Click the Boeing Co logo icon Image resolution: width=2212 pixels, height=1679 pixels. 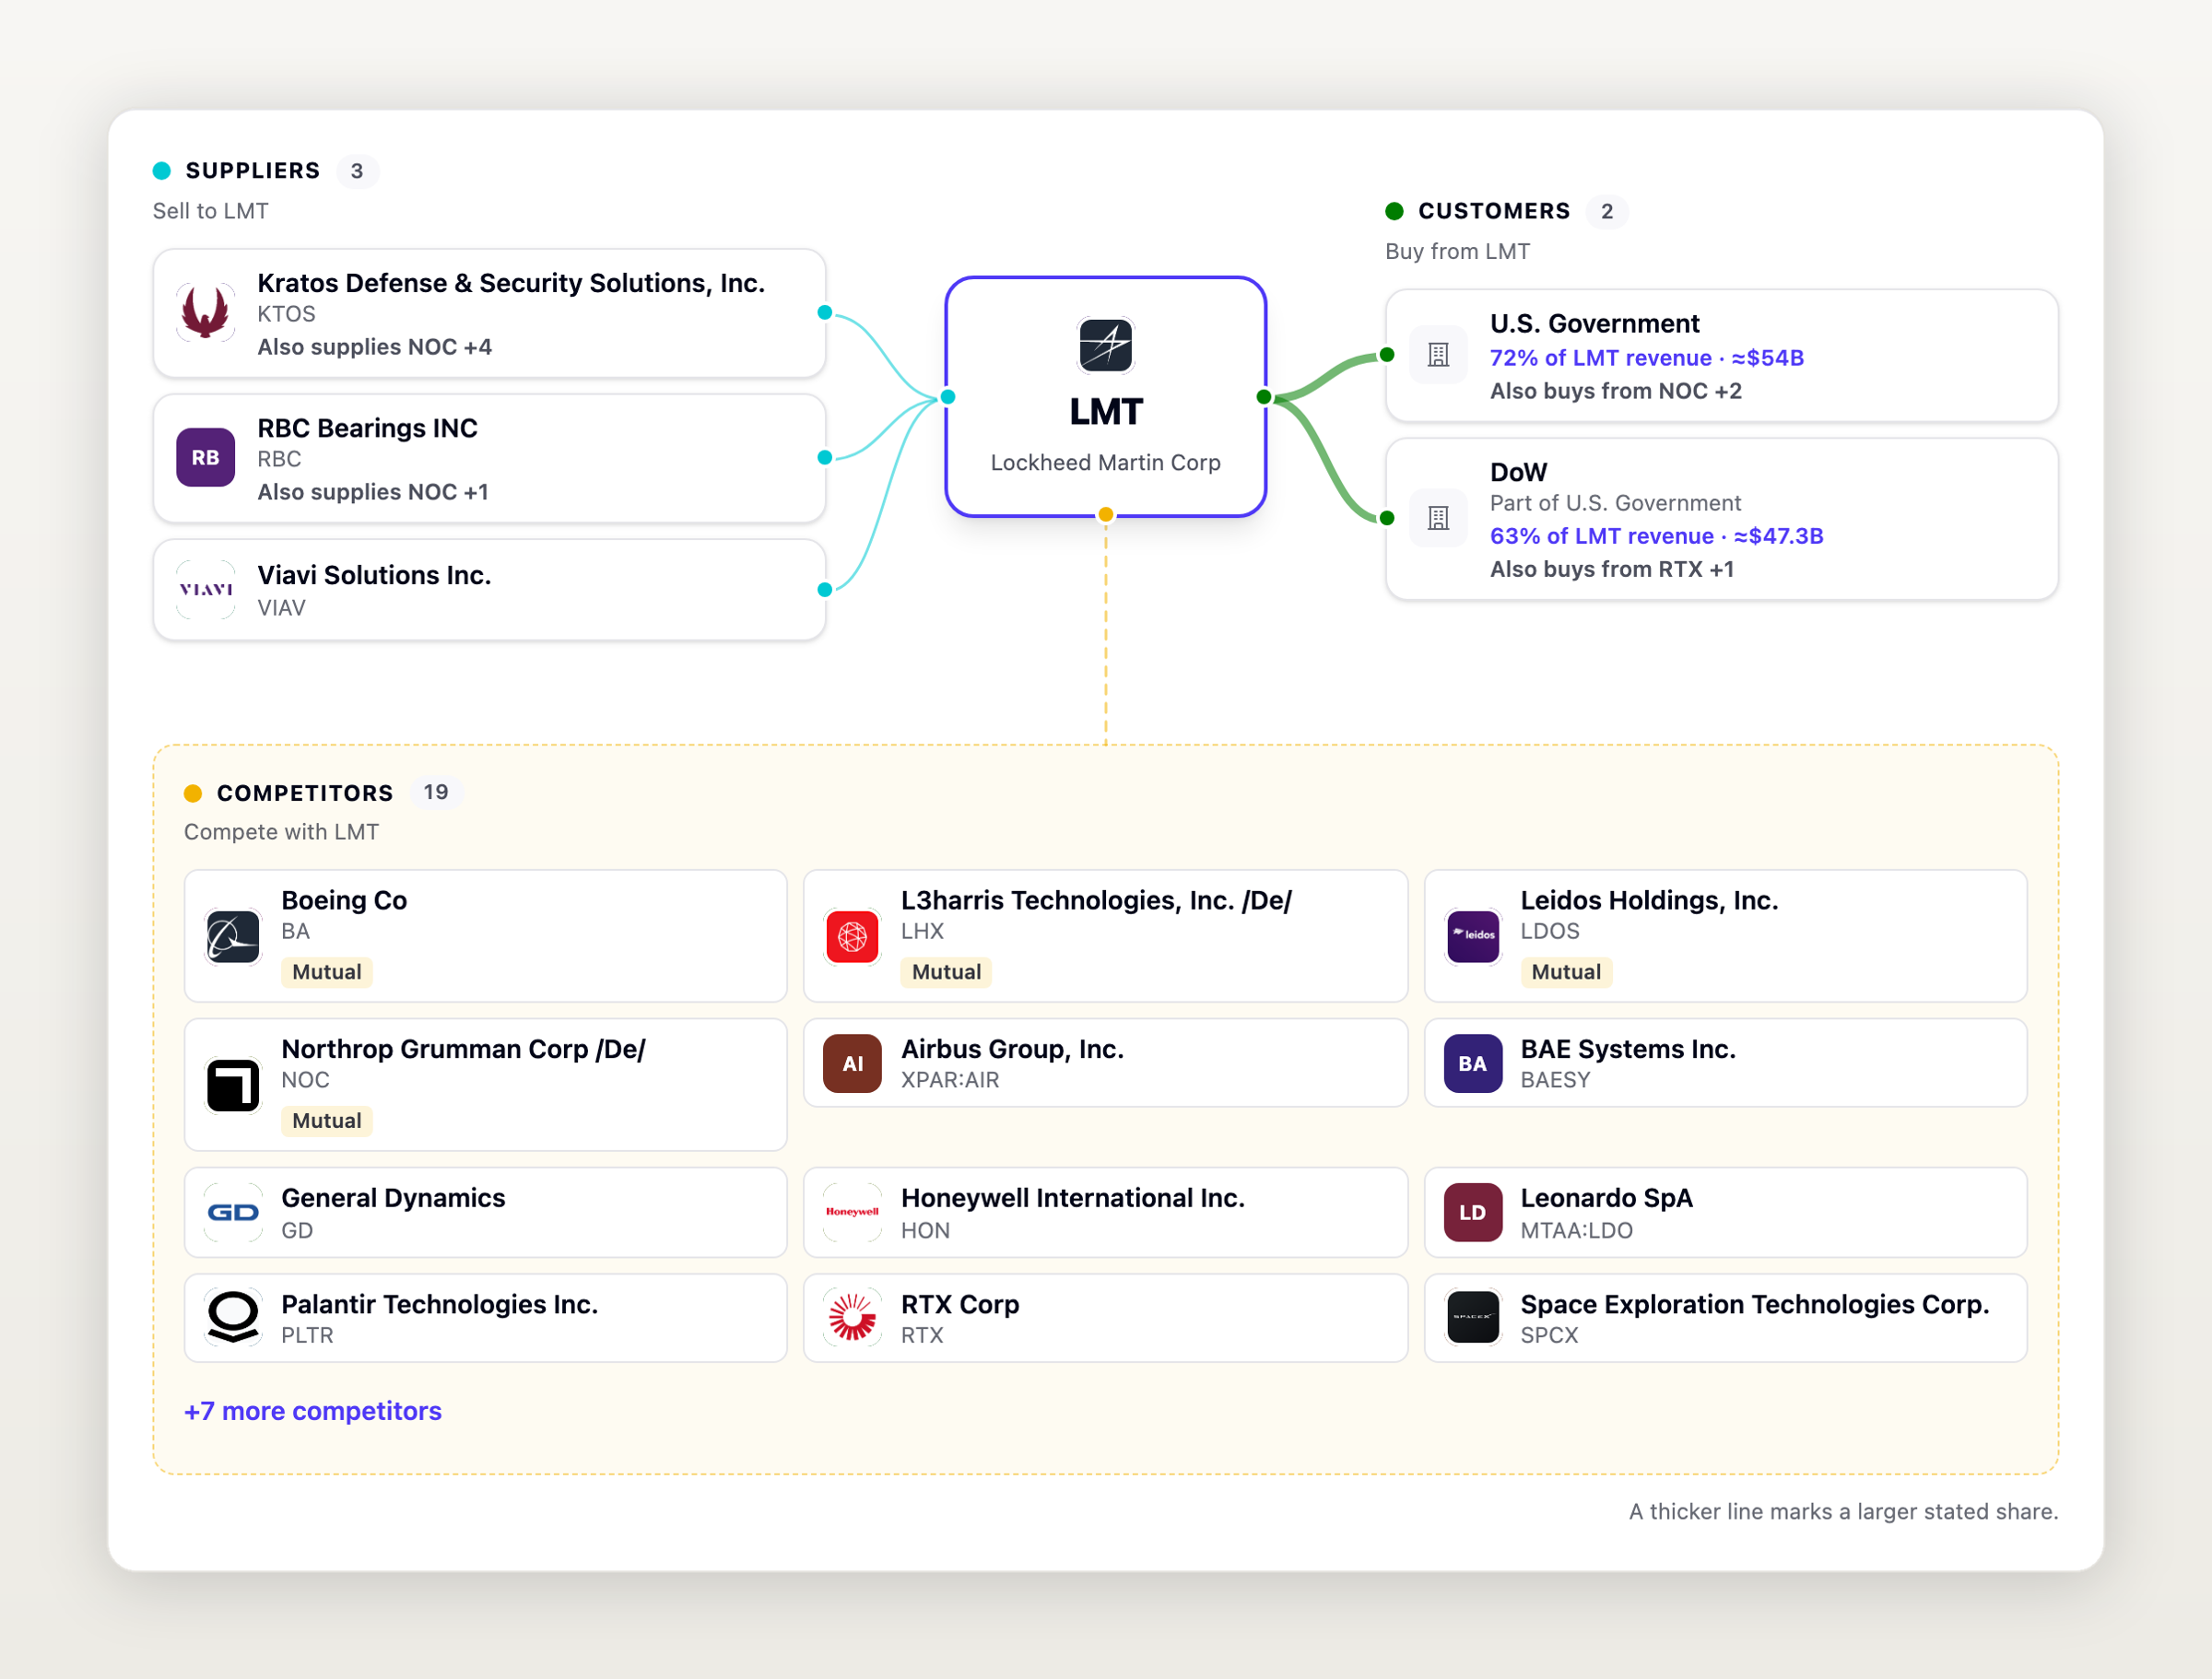tap(233, 937)
